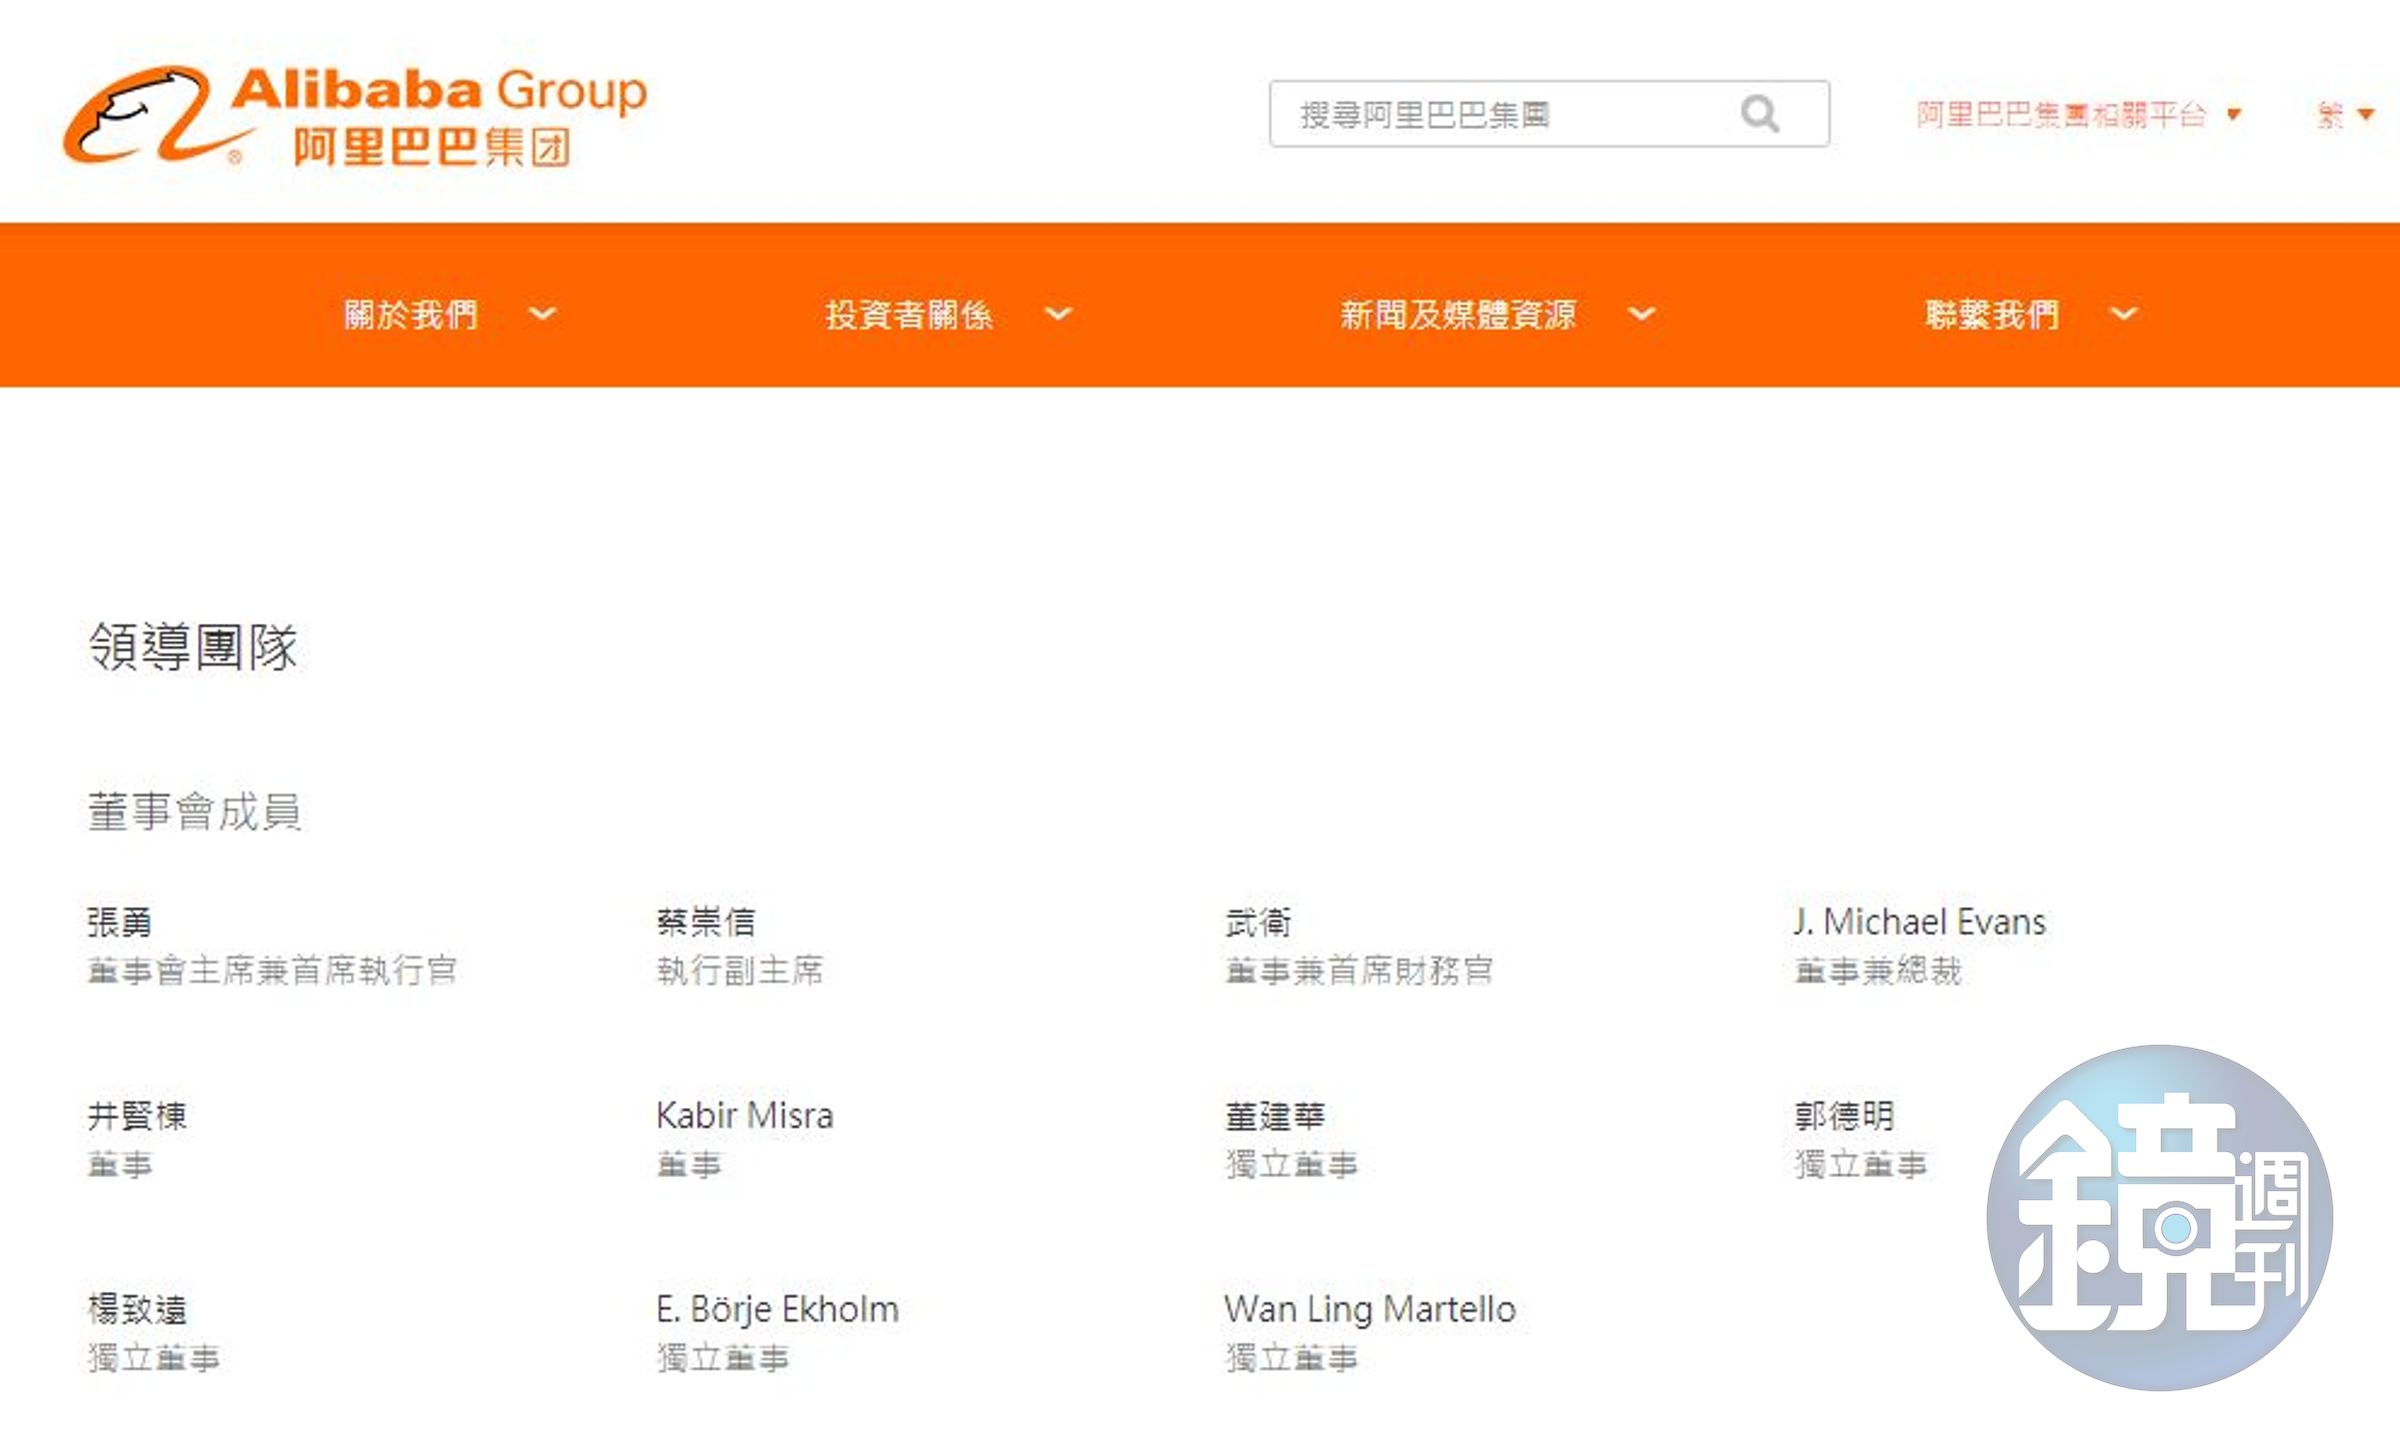Expand the chevron beside 聯繫我們

(x=2124, y=314)
